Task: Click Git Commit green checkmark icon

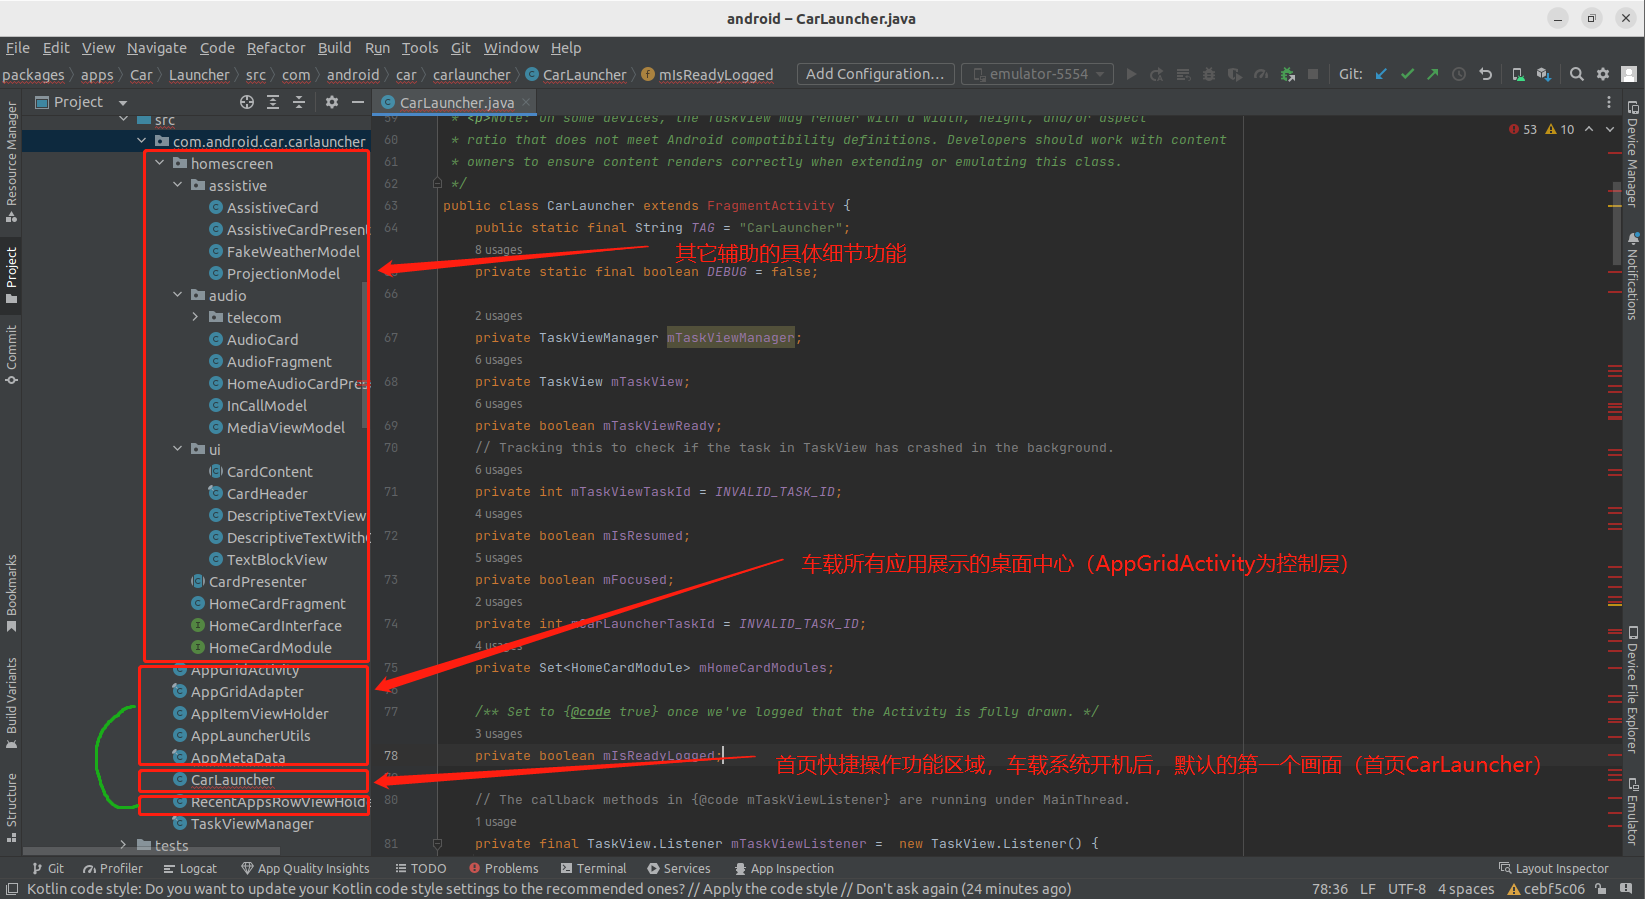Action: tap(1407, 74)
